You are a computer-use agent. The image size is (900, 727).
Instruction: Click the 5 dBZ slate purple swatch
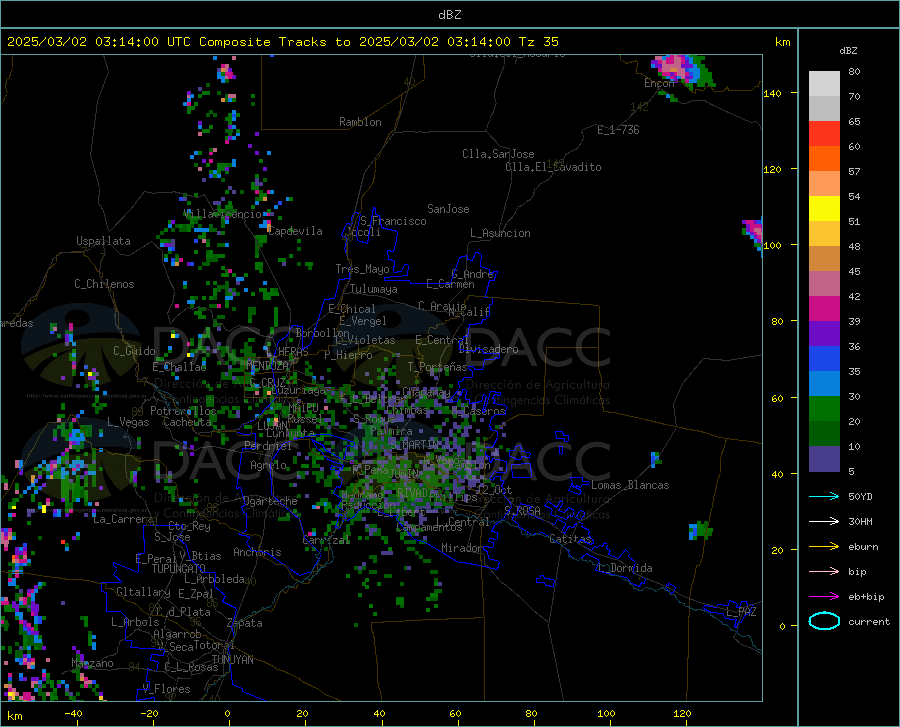(x=824, y=459)
